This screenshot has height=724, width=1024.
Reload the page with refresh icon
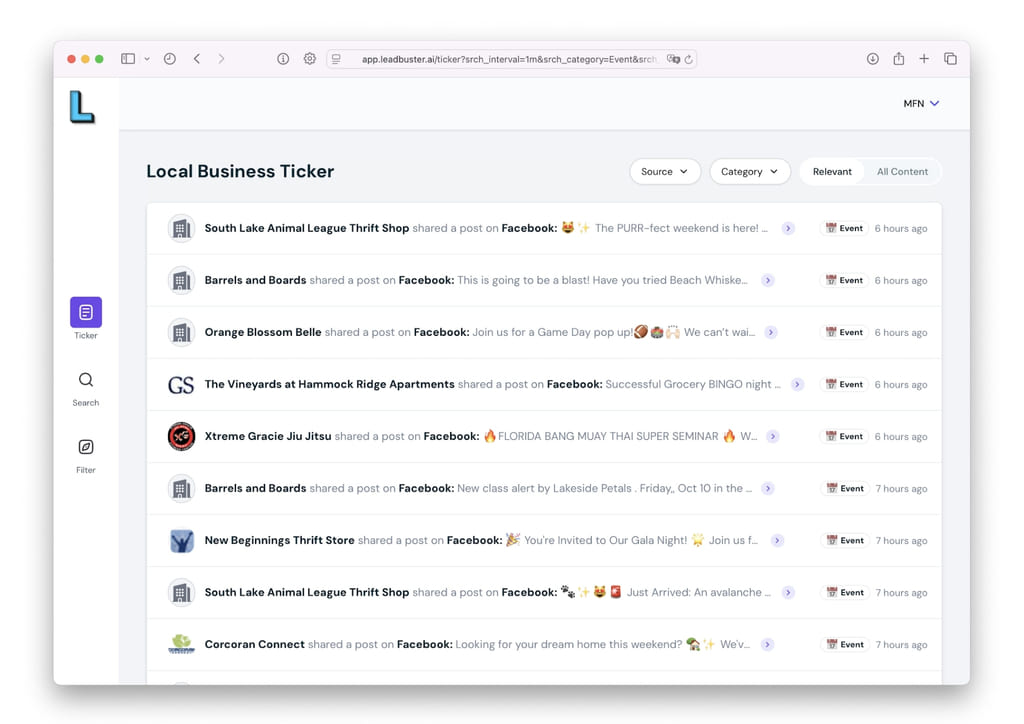point(689,59)
